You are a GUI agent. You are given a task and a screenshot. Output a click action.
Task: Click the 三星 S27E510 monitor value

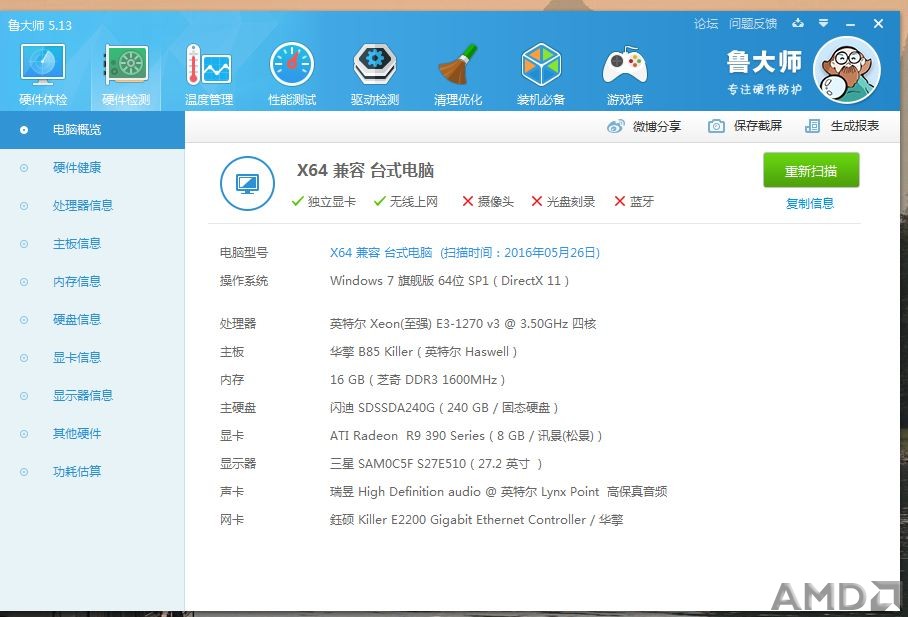435,463
